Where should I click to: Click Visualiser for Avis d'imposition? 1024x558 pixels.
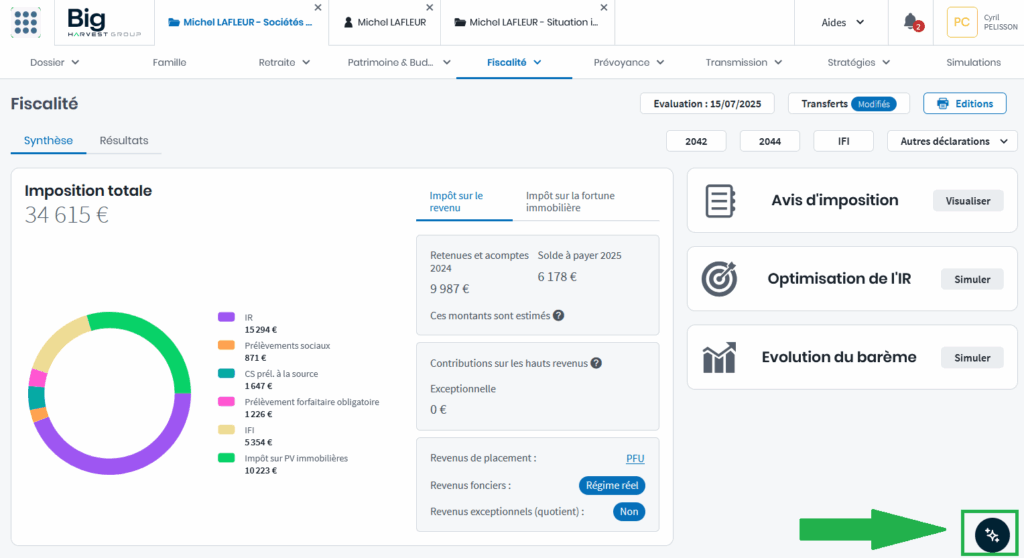pyautogui.click(x=968, y=201)
